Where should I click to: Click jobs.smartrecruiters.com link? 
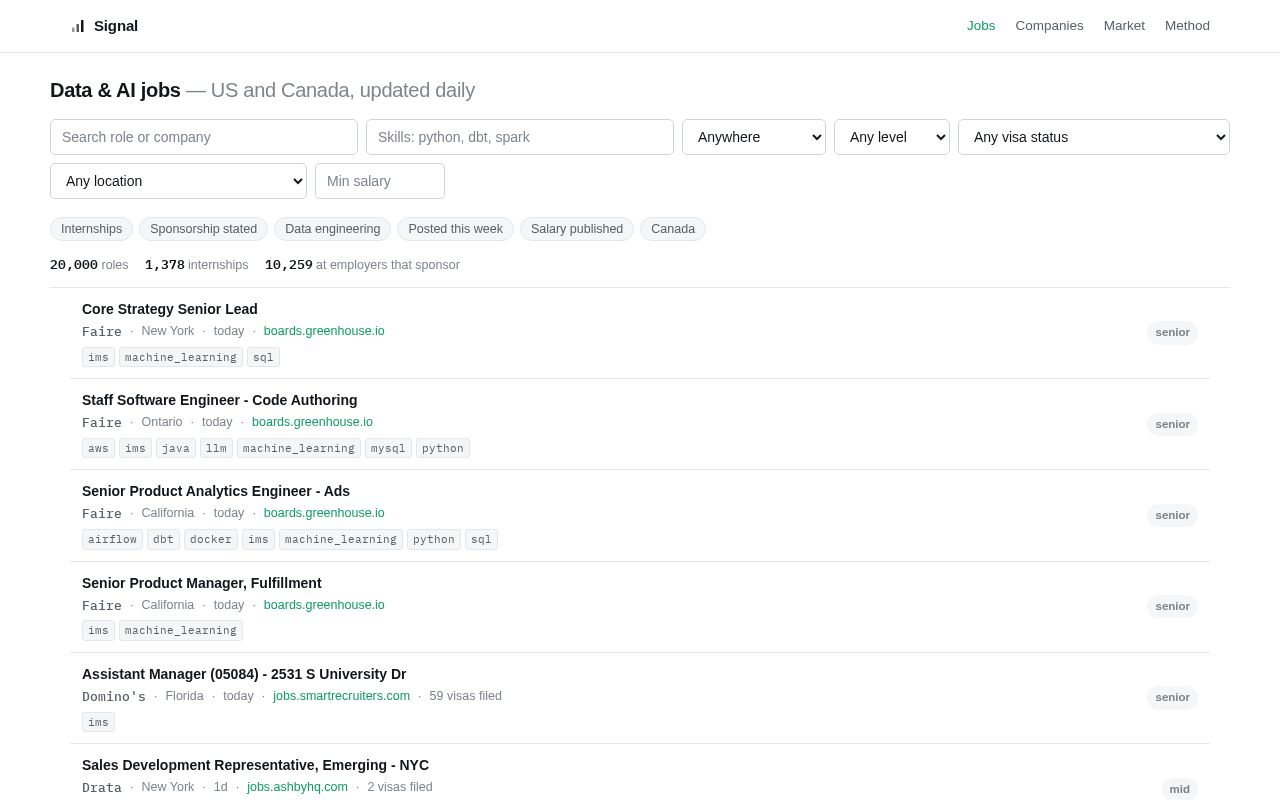pos(341,696)
